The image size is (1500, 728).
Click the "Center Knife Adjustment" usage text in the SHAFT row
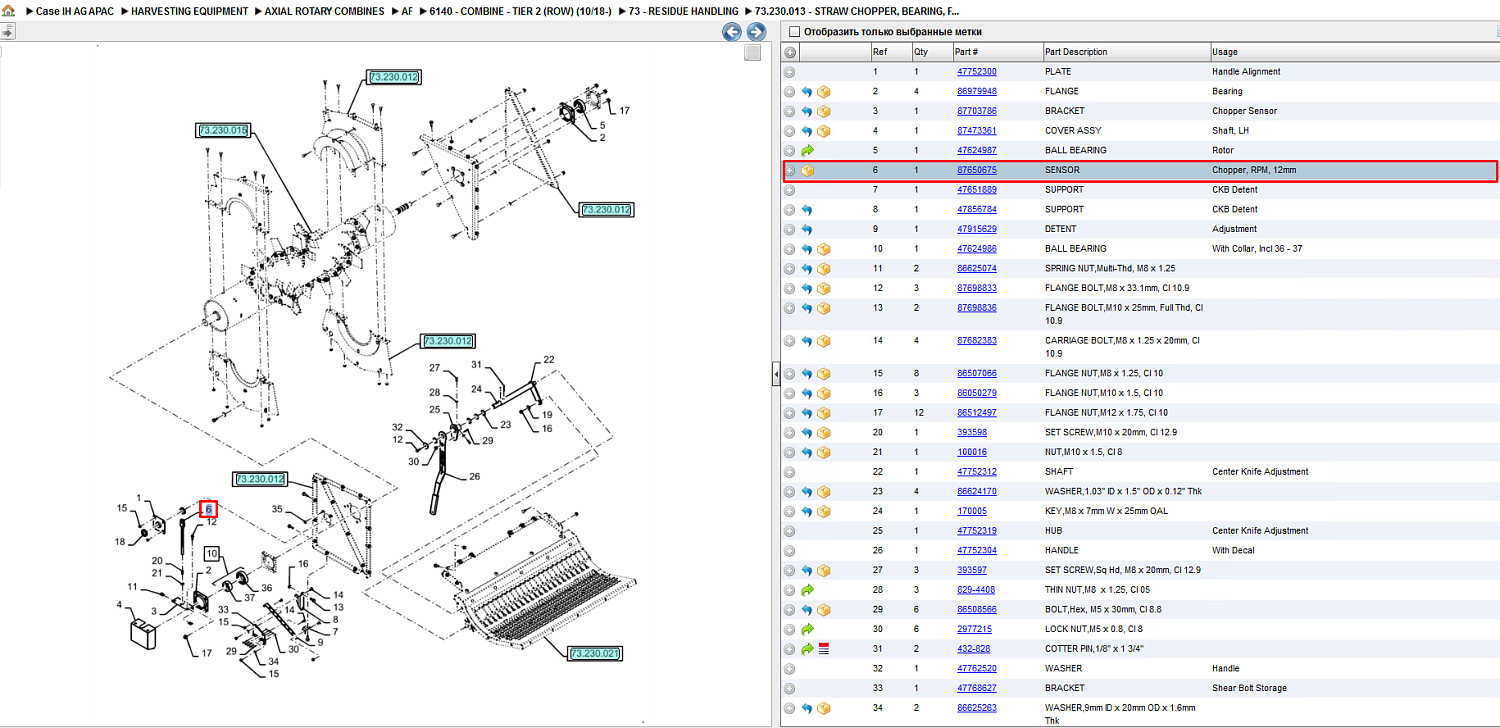coord(1260,472)
